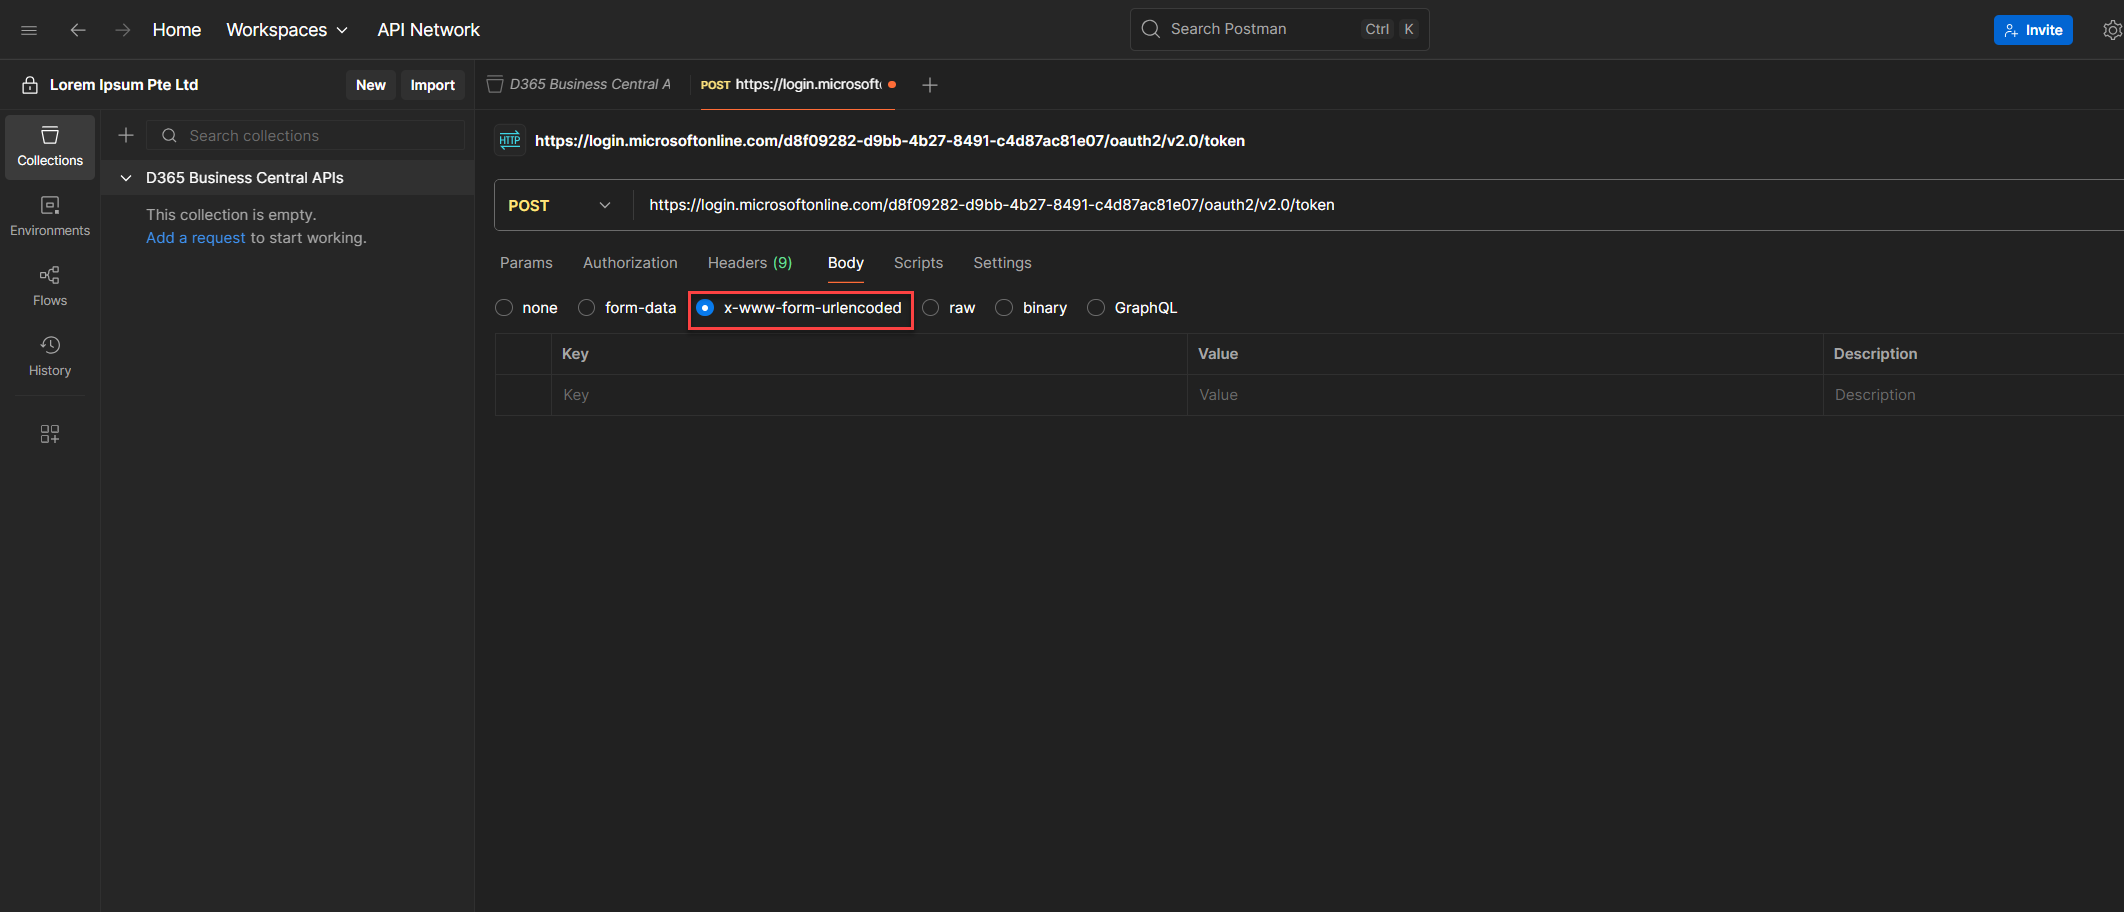Open the POST method dropdown
The image size is (2124, 912).
point(560,205)
